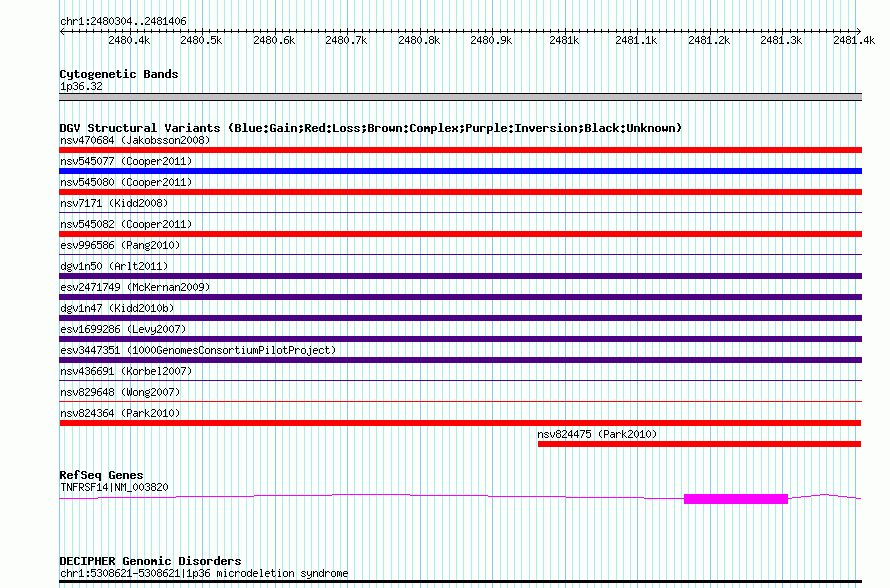Click nsv824475 (Park2010) label
The height and width of the screenshot is (588, 890).
click(597, 434)
